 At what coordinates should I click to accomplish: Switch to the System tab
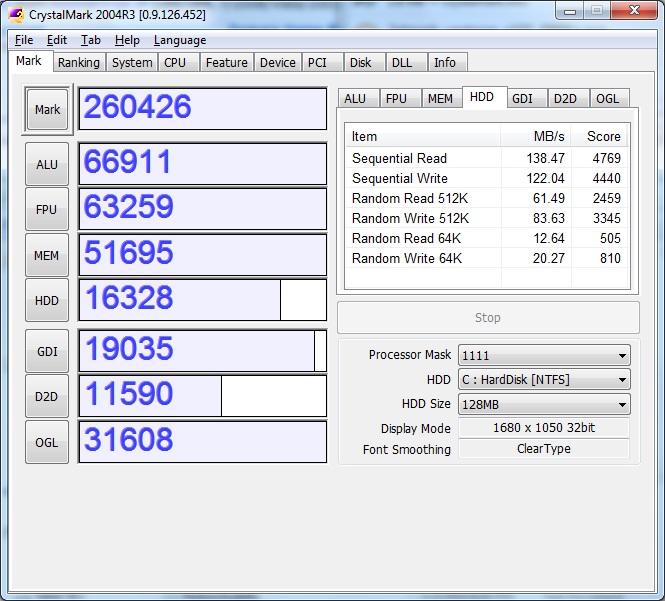pos(132,62)
